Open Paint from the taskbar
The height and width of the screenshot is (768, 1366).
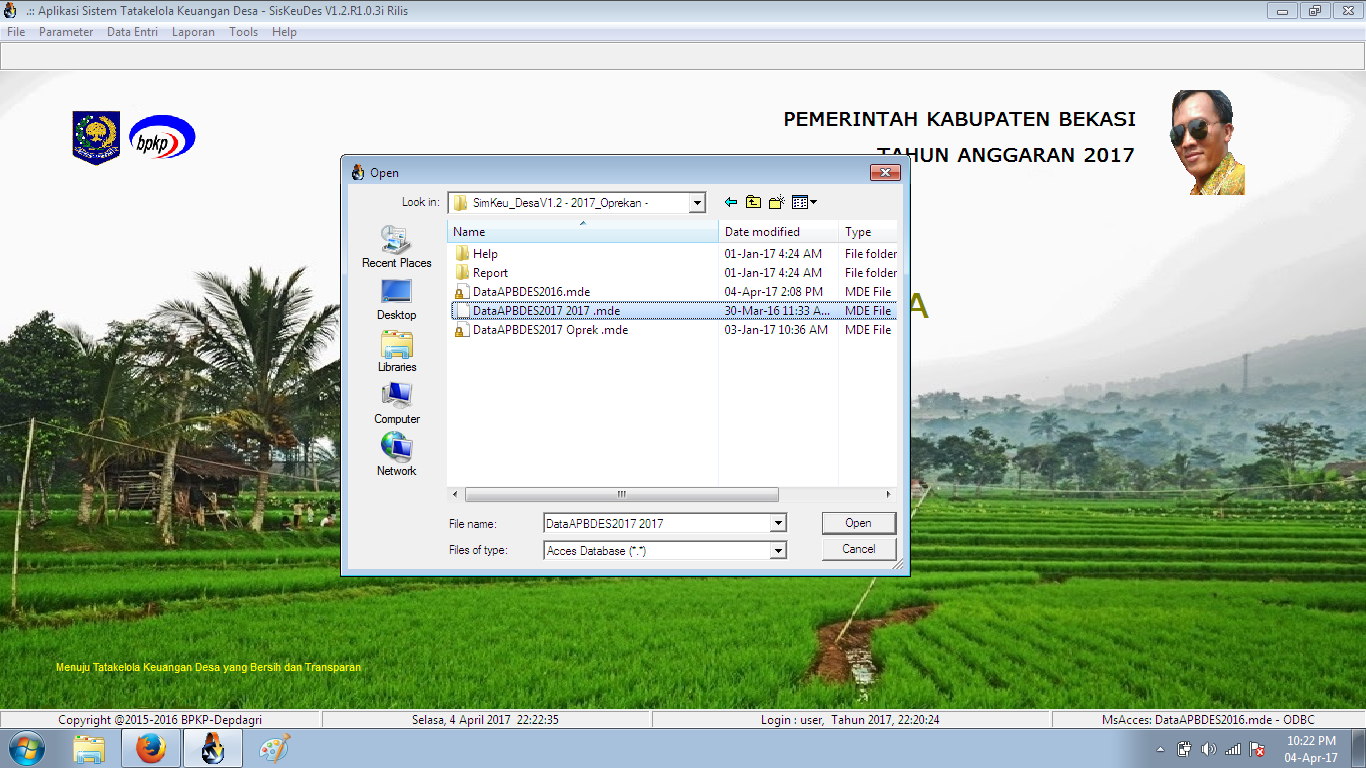273,748
